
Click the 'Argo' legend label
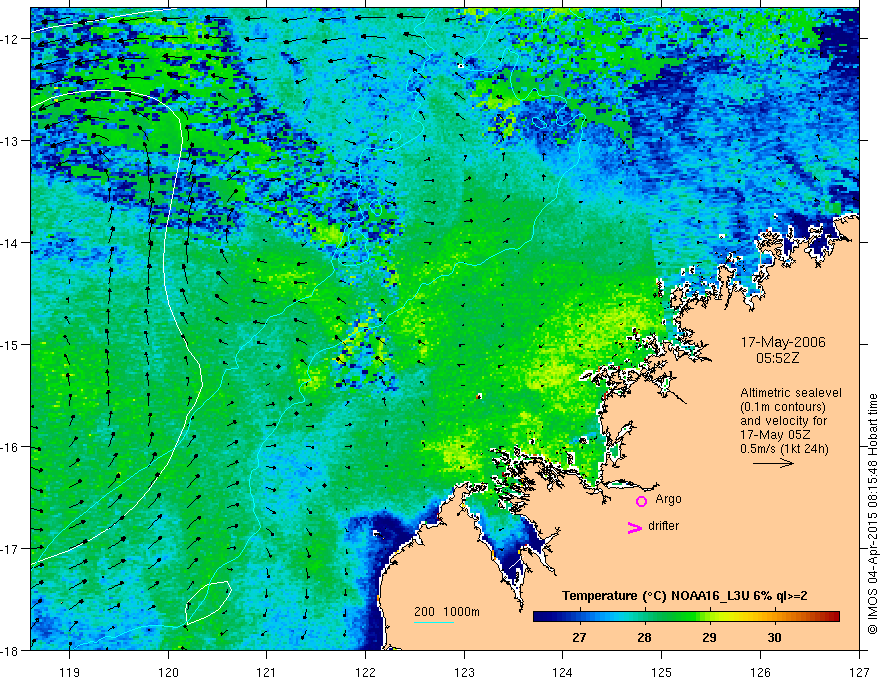tap(668, 499)
